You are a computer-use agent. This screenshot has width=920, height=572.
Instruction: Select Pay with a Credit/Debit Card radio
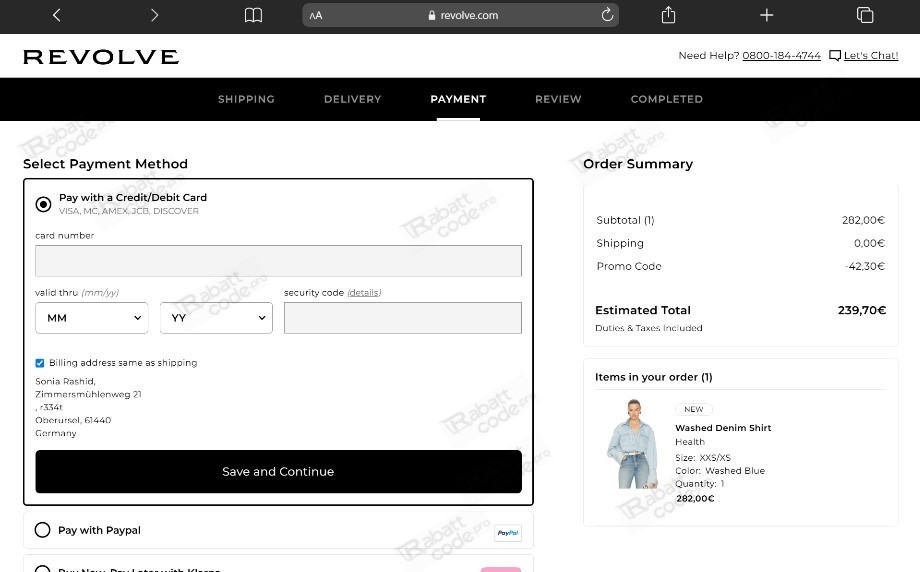[43, 204]
